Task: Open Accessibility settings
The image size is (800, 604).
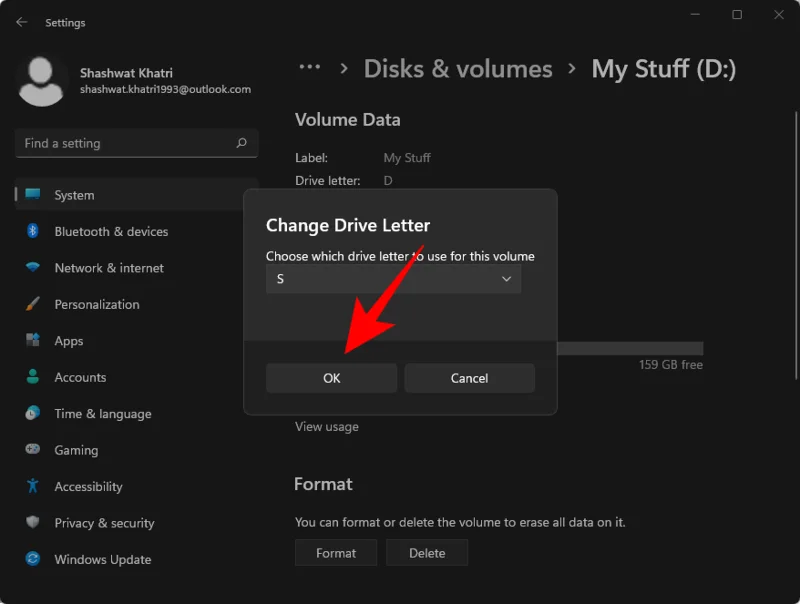Action: click(x=87, y=486)
